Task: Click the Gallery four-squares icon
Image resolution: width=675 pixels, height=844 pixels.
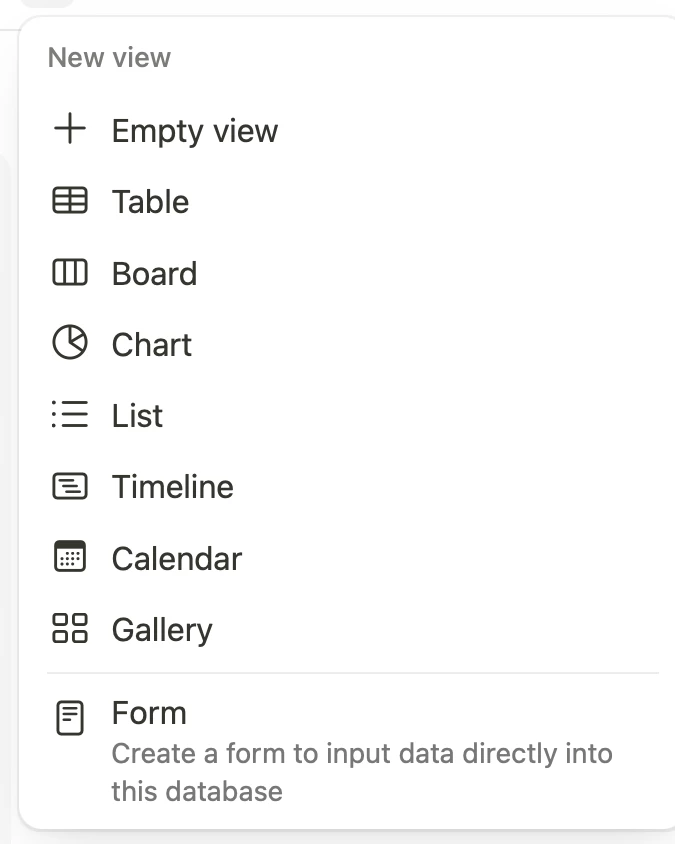Action: 70,628
